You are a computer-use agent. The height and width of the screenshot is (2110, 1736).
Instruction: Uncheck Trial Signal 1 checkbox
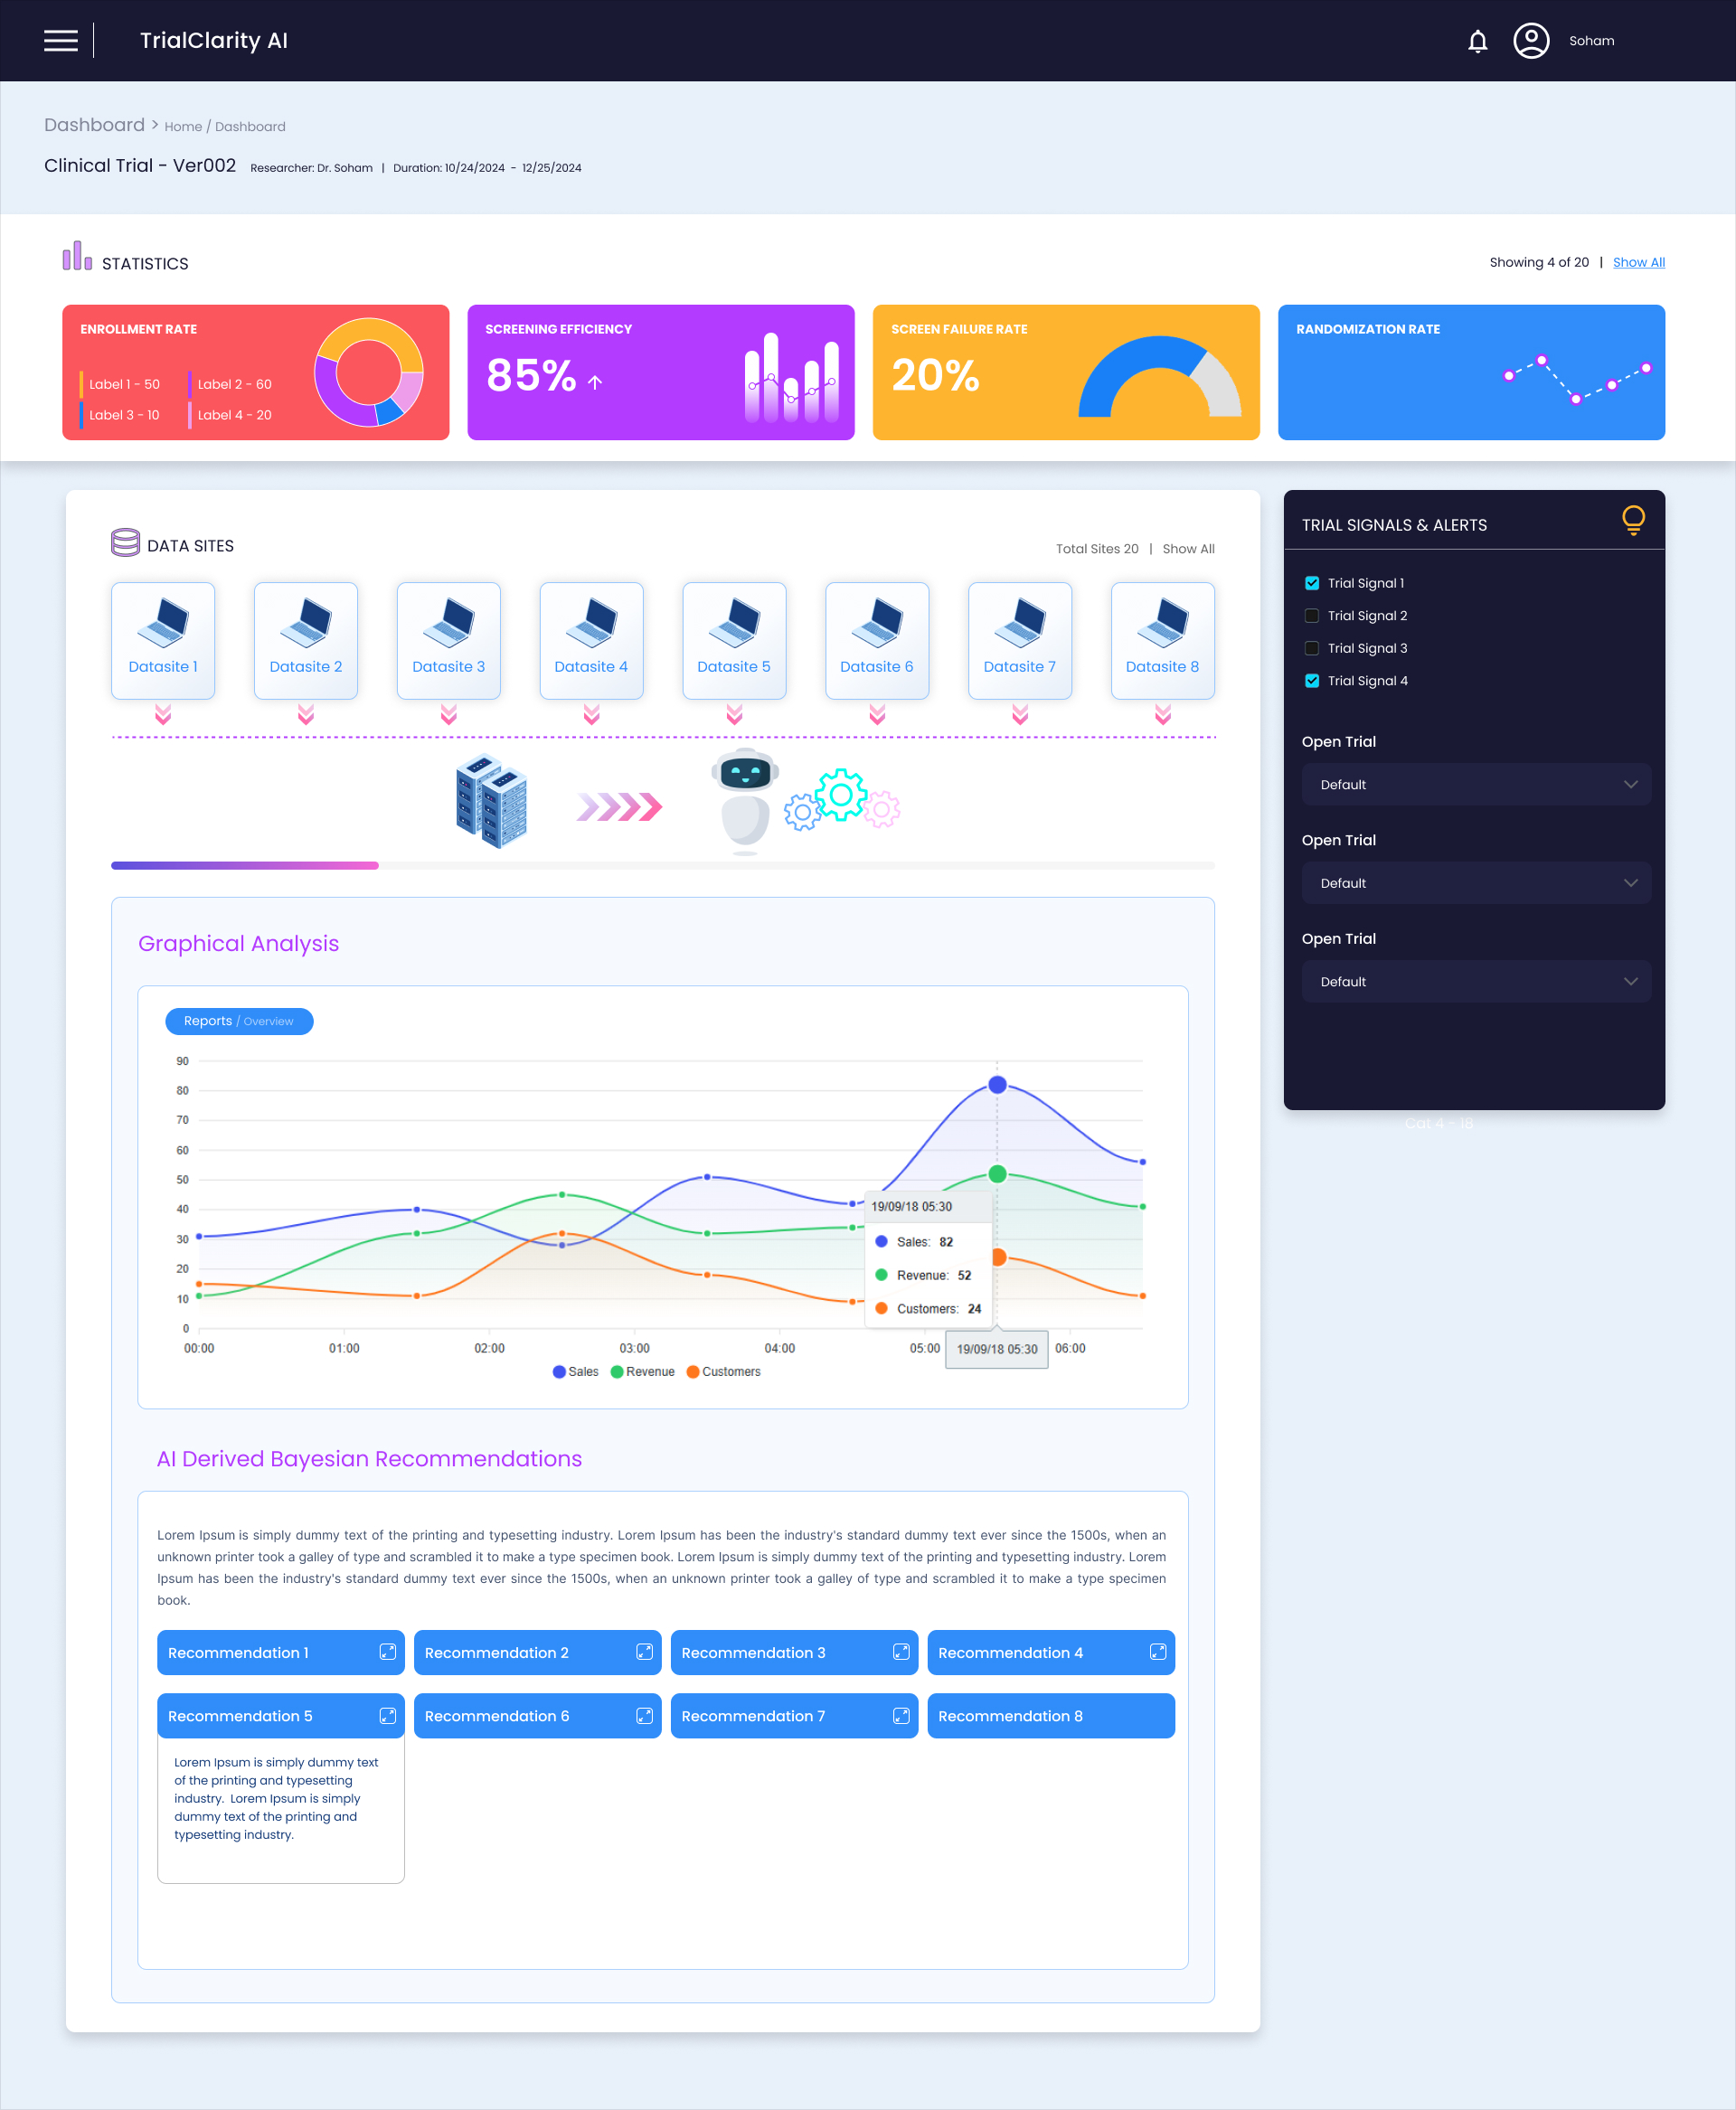pos(1311,583)
